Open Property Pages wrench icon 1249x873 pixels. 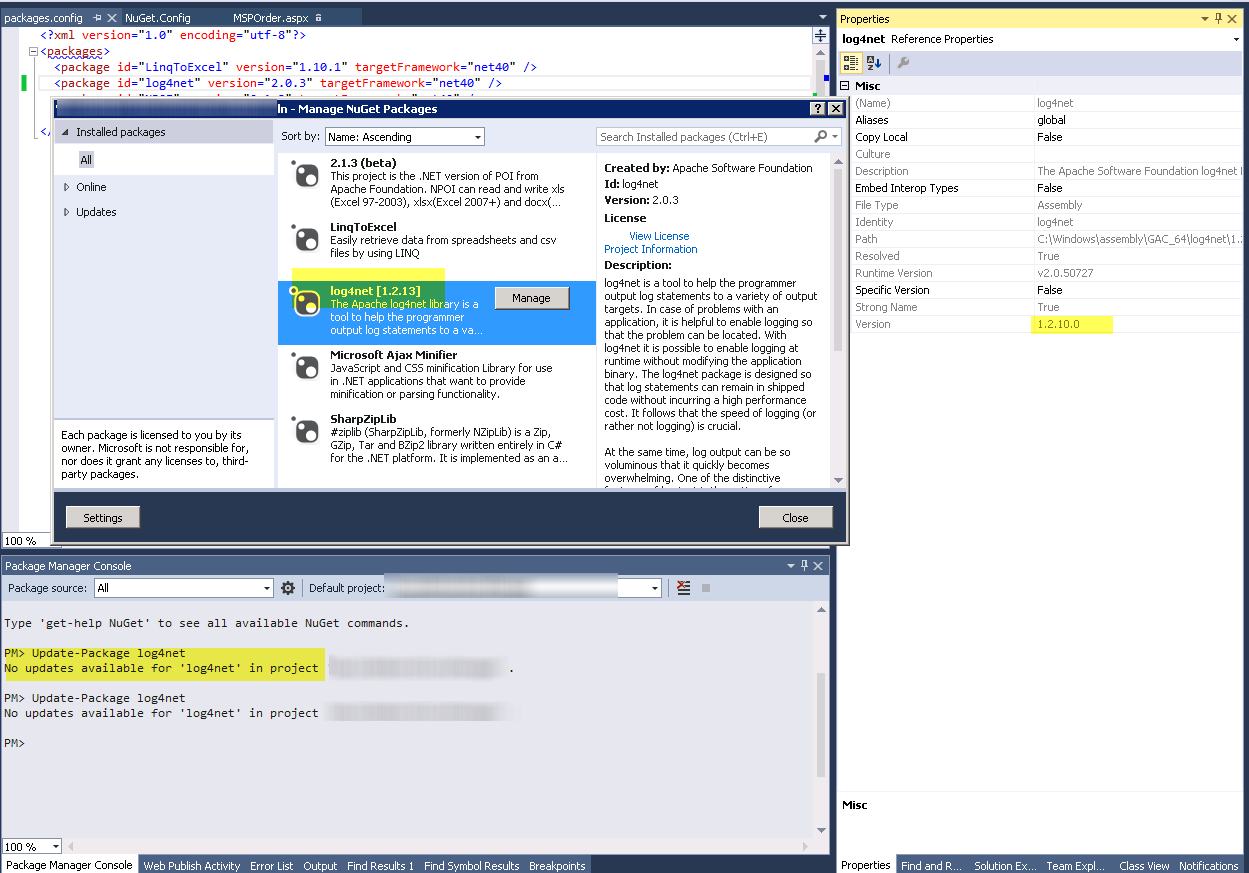[903, 63]
